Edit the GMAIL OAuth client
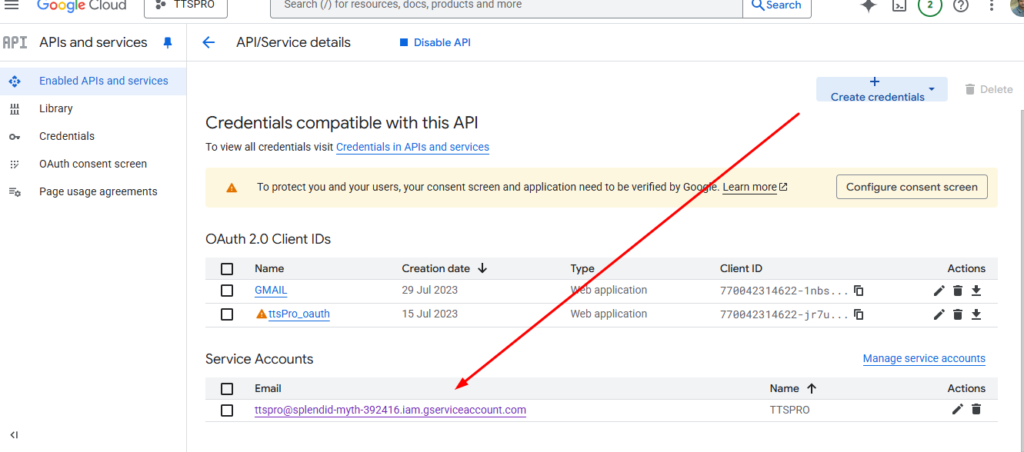The image size is (1024, 452). click(x=939, y=291)
